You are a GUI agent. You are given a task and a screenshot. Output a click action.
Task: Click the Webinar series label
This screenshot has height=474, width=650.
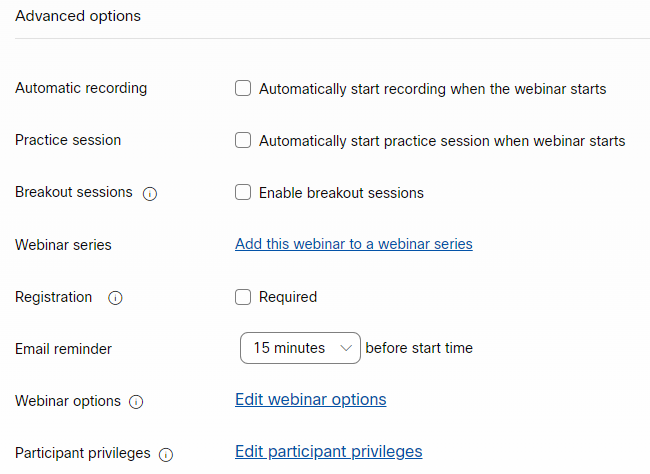click(x=63, y=245)
